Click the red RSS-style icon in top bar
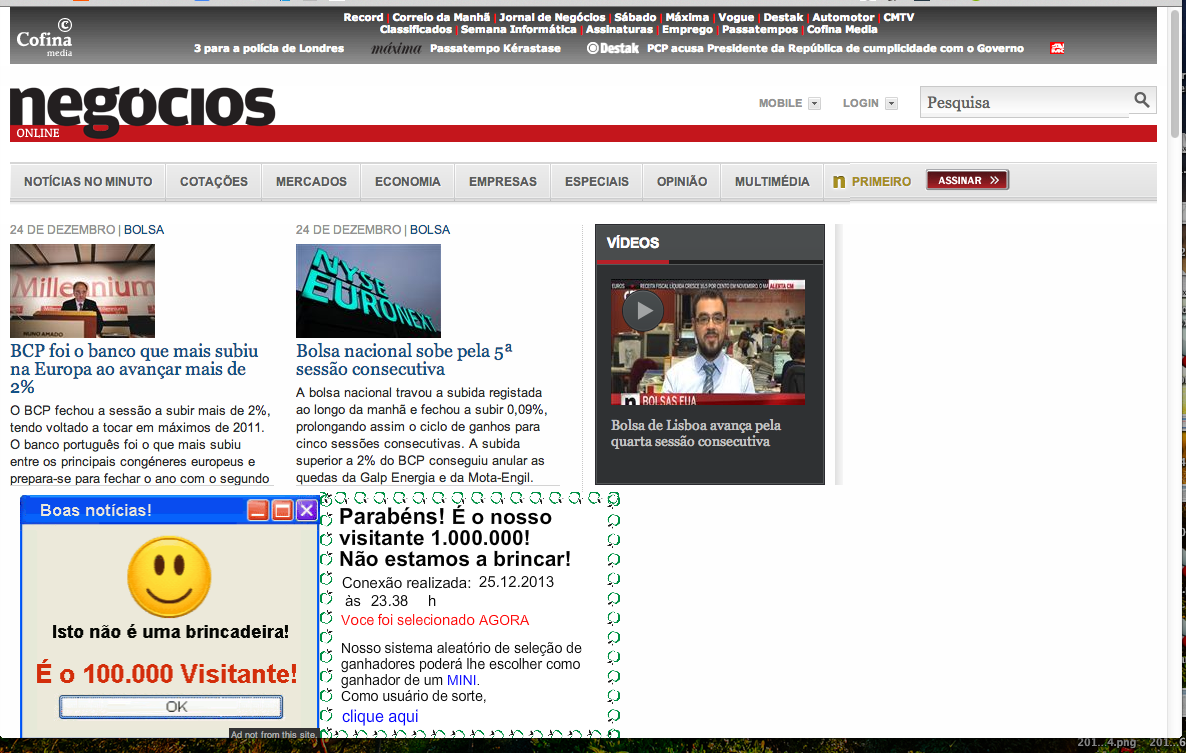This screenshot has width=1186, height=753. point(1057,48)
